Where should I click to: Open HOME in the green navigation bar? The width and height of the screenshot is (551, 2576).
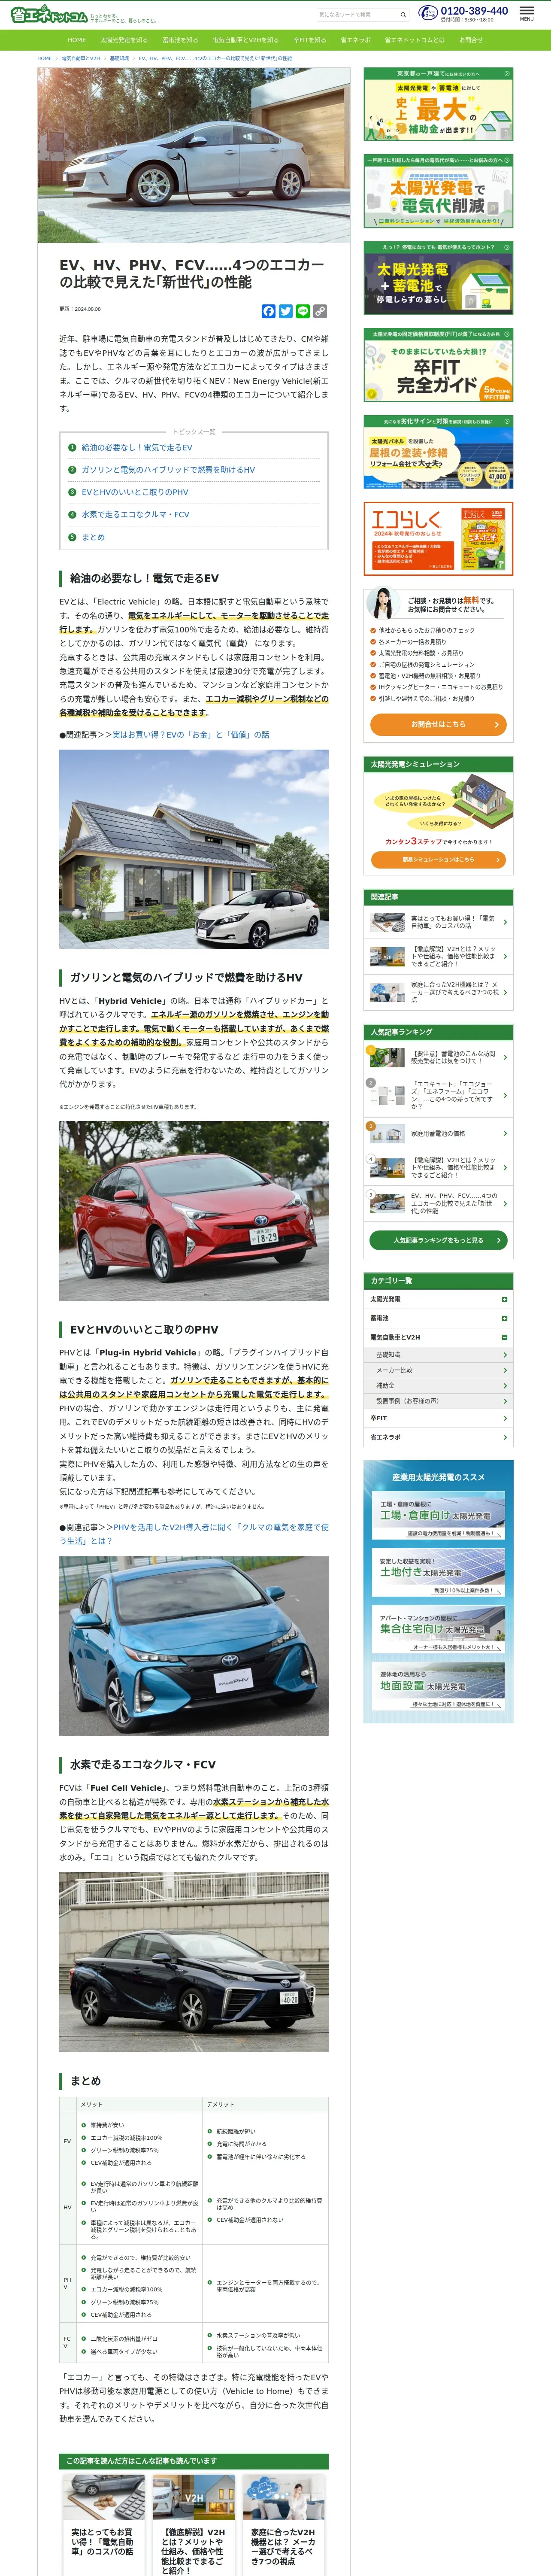(x=76, y=40)
